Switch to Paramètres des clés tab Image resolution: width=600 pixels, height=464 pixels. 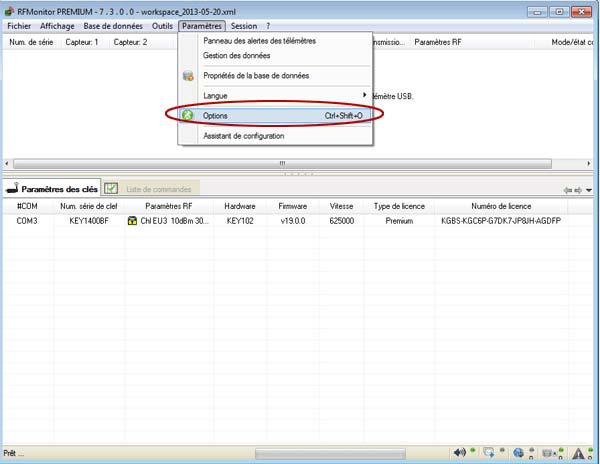52,189
